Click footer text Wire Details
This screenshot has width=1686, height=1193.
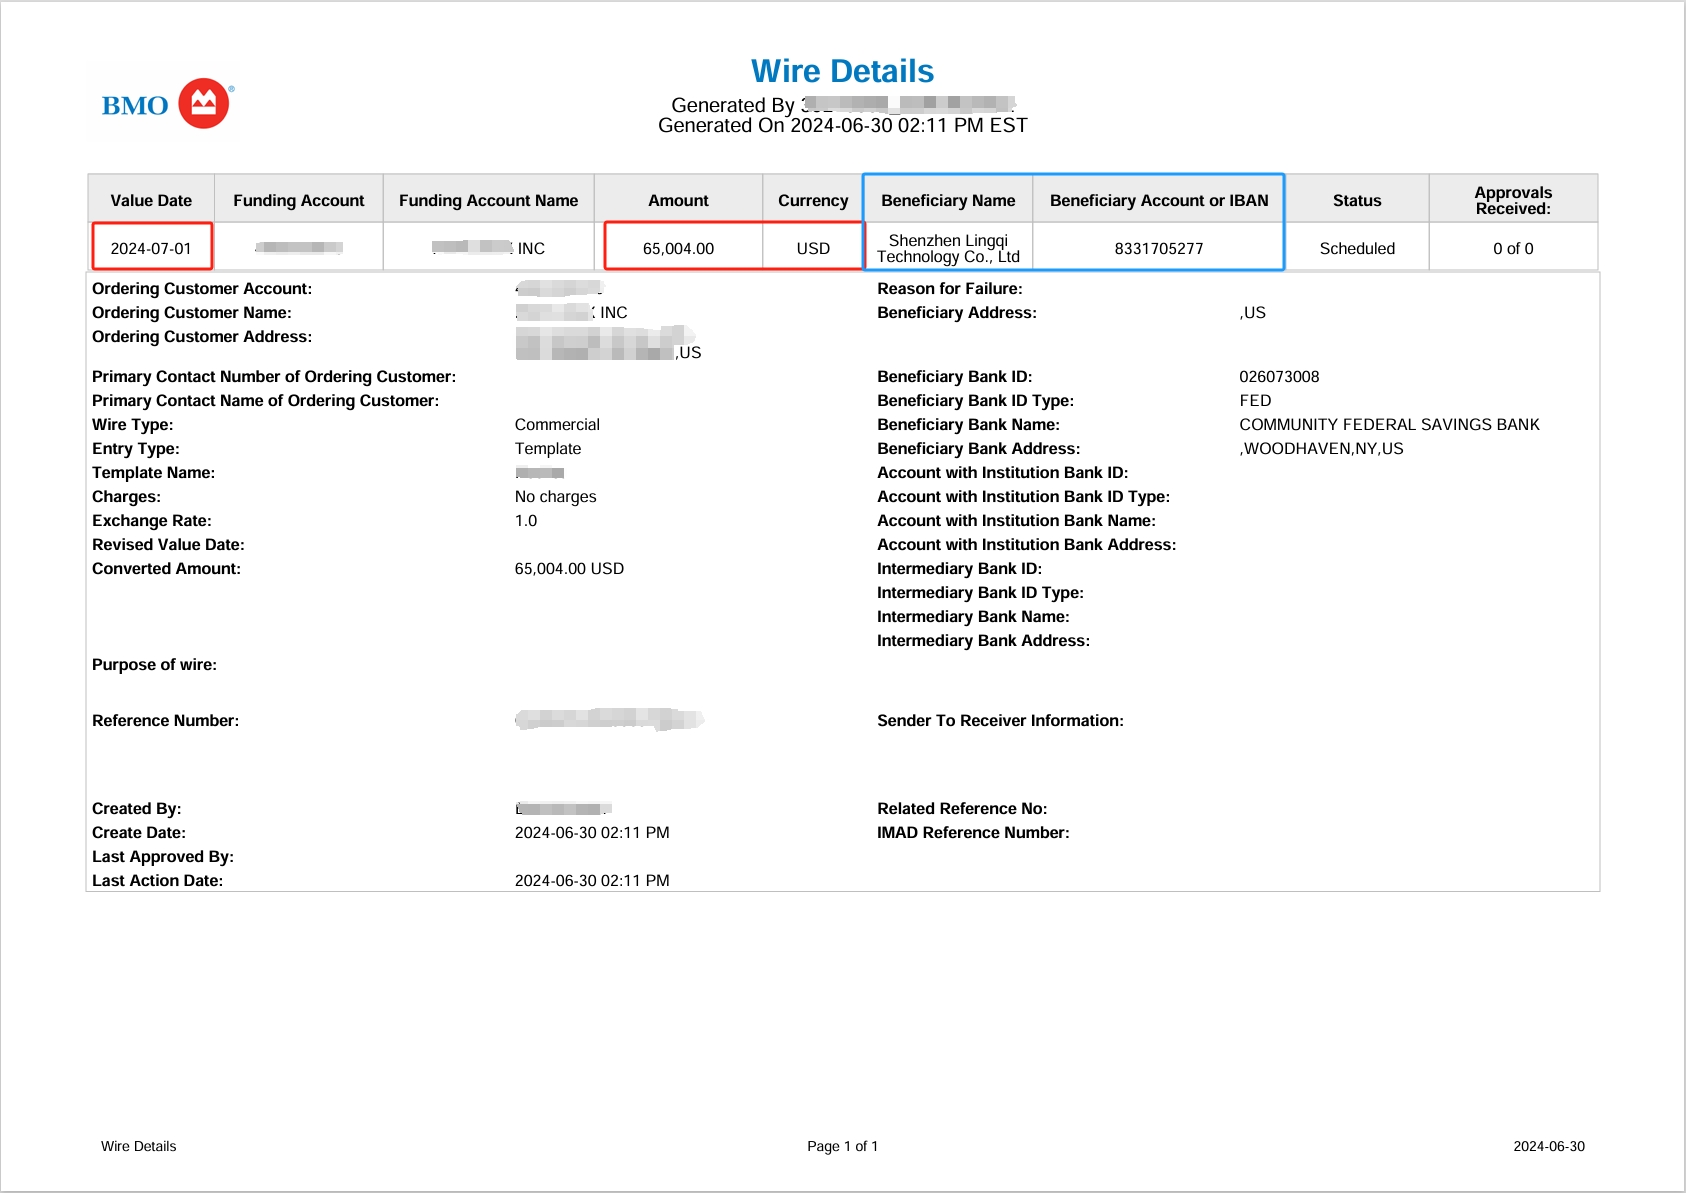click(138, 1146)
